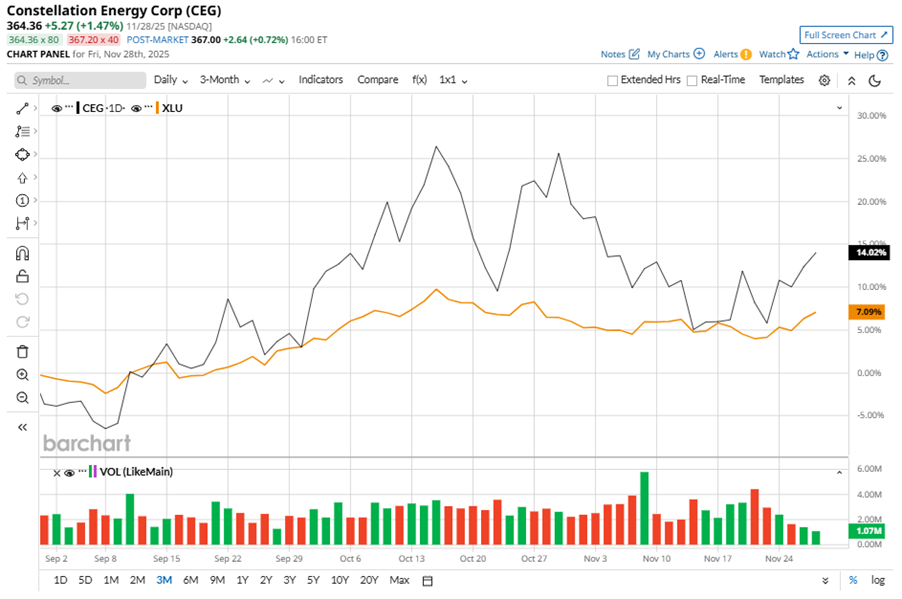Click the XLU orange color swatch
Image resolution: width=902 pixels, height=599 pixels.
click(x=157, y=108)
